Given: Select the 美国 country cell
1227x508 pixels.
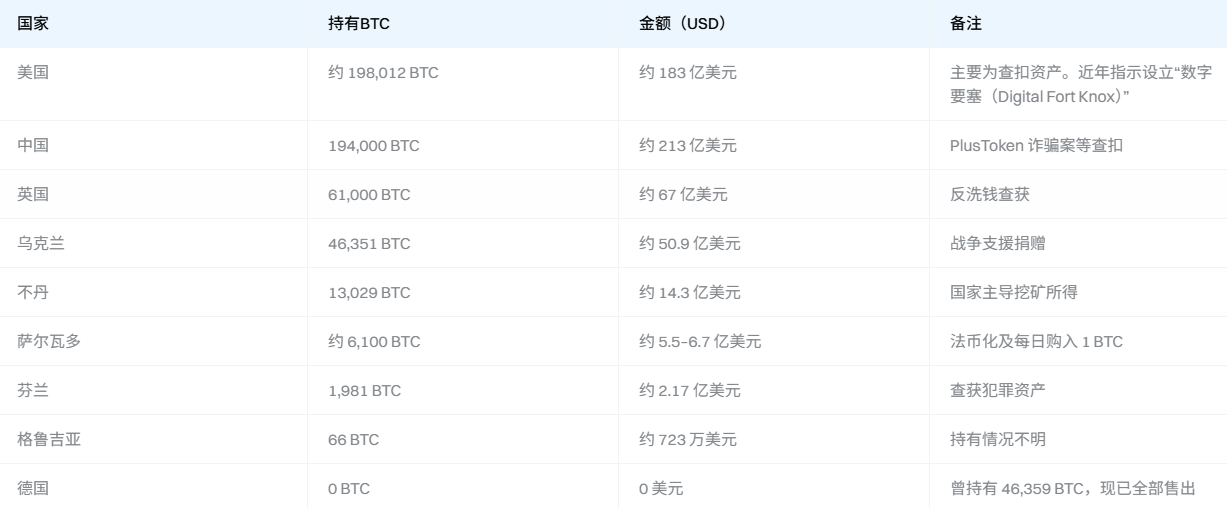Looking at the screenshot, I should (x=33, y=73).
